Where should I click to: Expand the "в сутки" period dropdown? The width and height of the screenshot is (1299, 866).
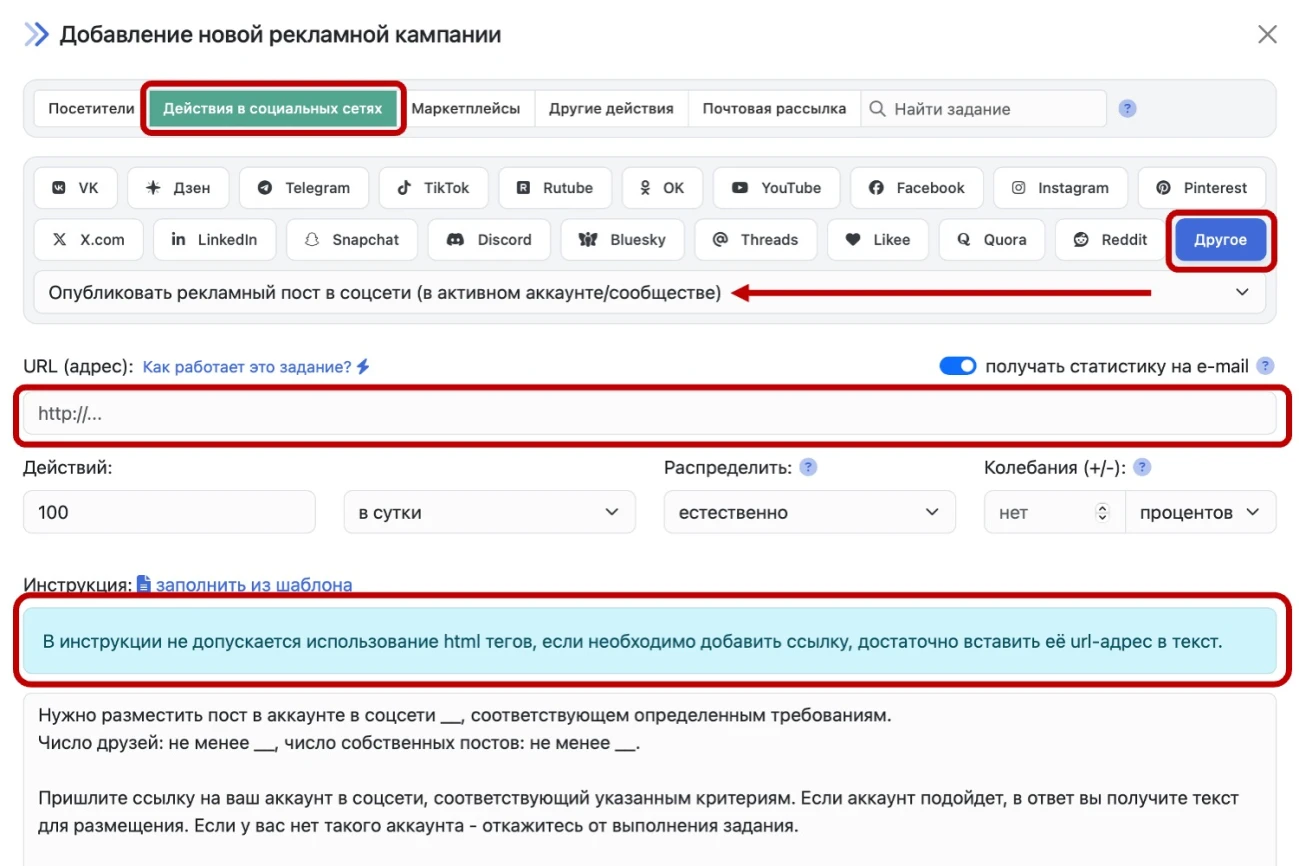[489, 513]
